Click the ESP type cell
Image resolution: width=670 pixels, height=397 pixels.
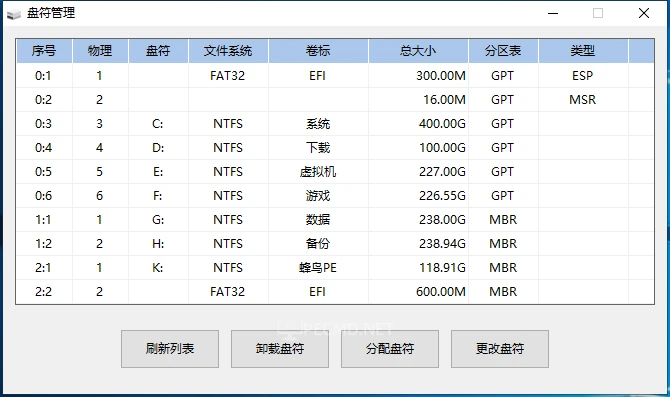pos(582,76)
